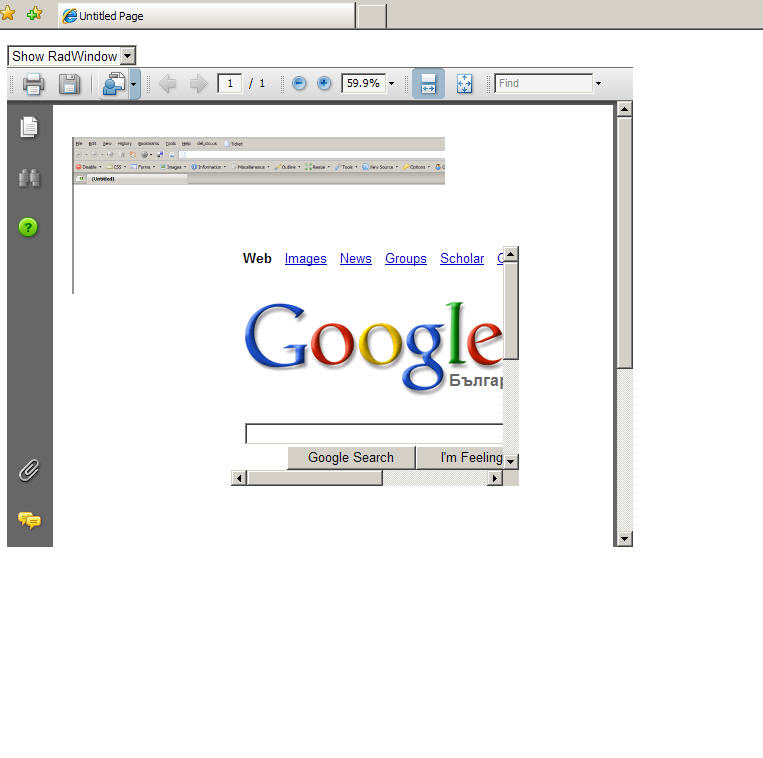
Task: Click the zoom in plus button
Action: [x=324, y=83]
